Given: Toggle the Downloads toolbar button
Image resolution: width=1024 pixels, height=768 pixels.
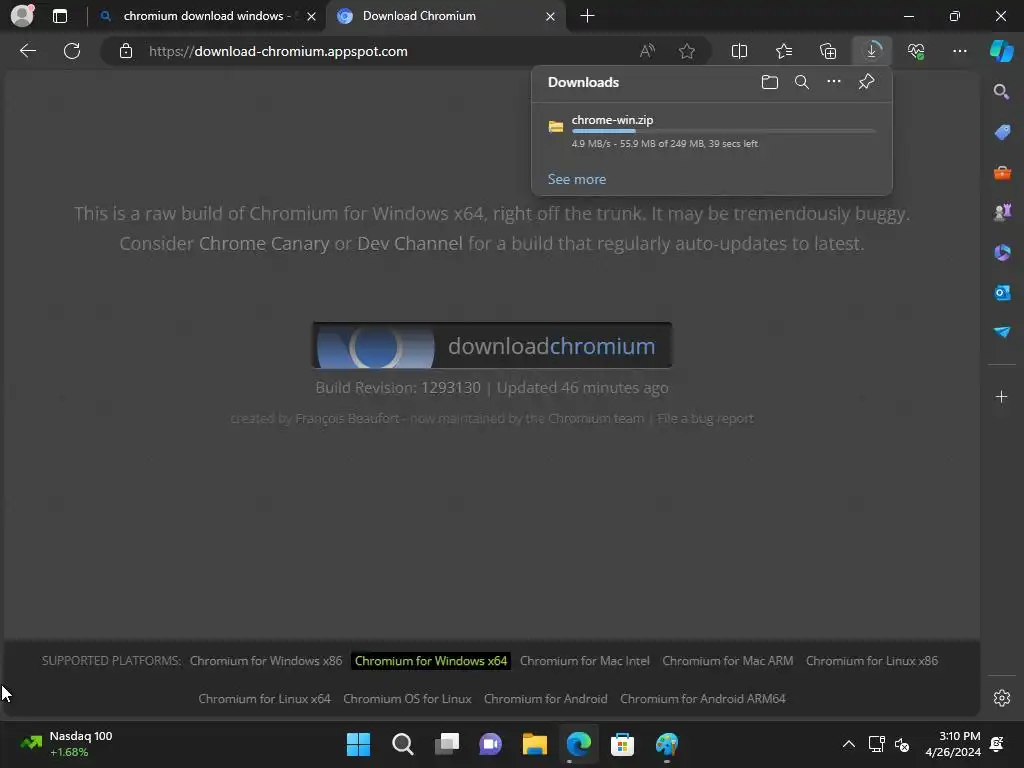Looking at the screenshot, I should click(x=872, y=51).
